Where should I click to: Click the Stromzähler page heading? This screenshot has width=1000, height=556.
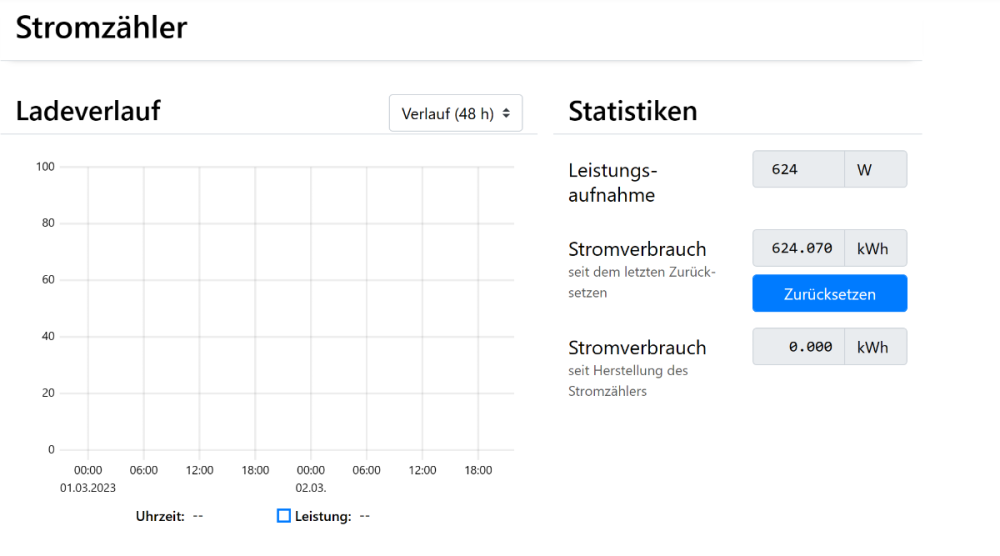pos(101,28)
